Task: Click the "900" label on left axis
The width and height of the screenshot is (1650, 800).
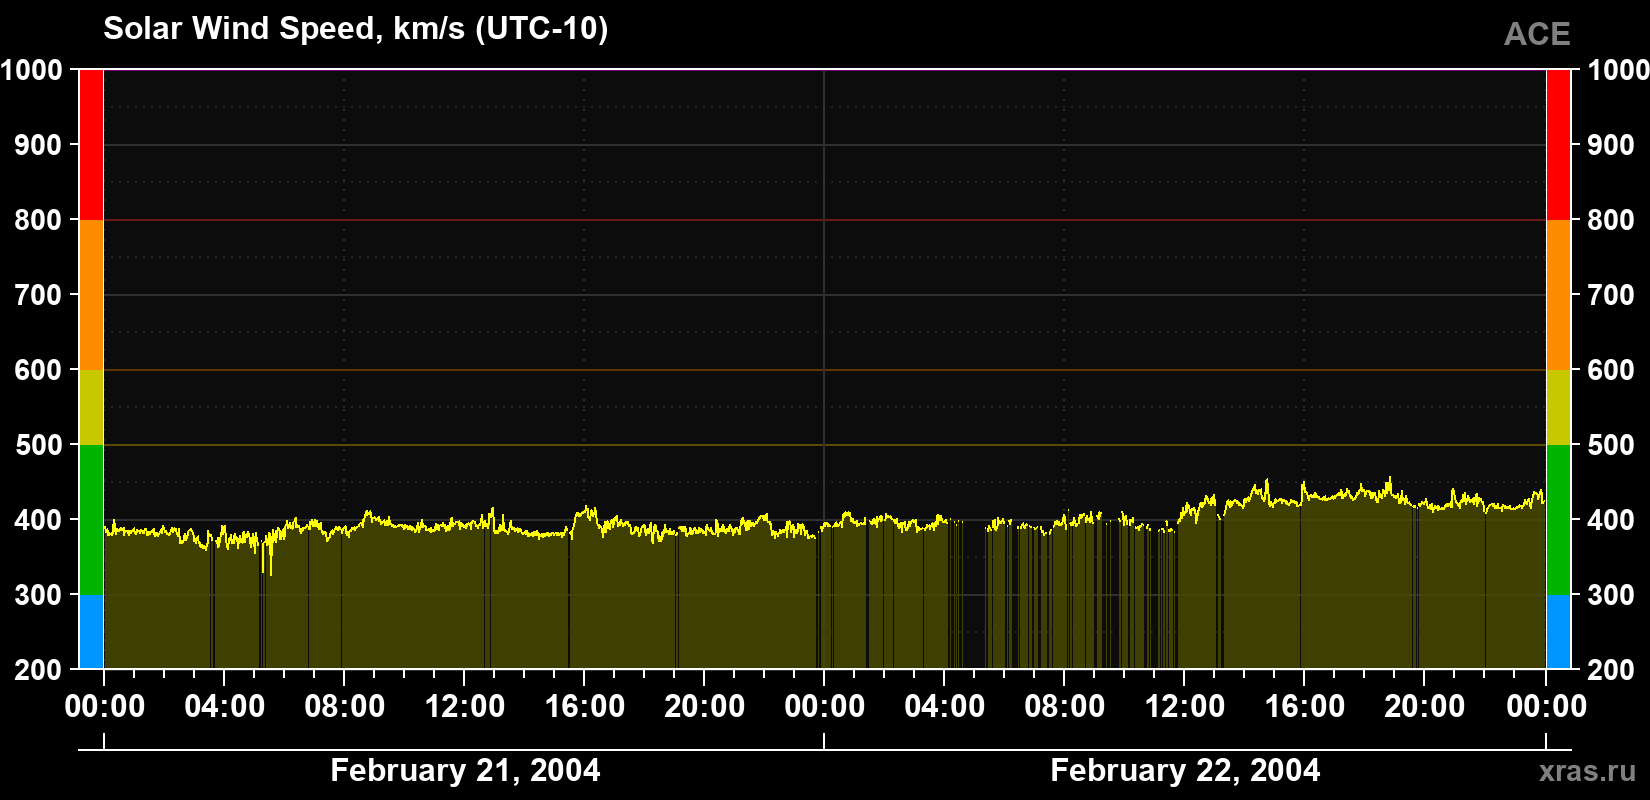Action: point(38,145)
